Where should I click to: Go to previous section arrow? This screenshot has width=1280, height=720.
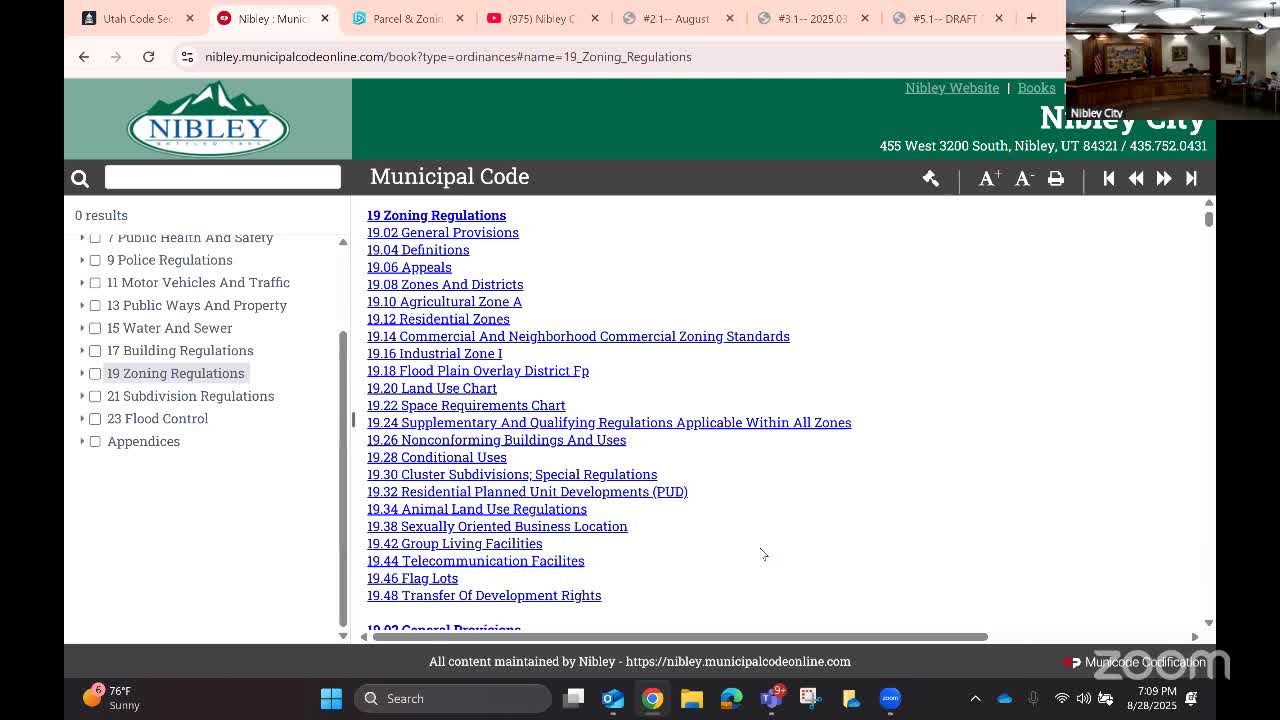1136,178
